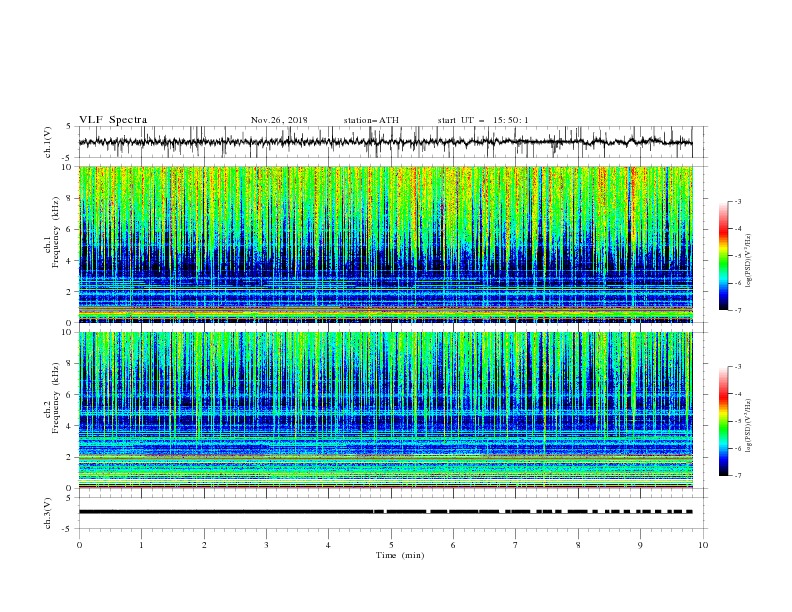Click the ch.1 color bar "log(PSD)(V²/Hz)" label

pyautogui.click(x=749, y=261)
